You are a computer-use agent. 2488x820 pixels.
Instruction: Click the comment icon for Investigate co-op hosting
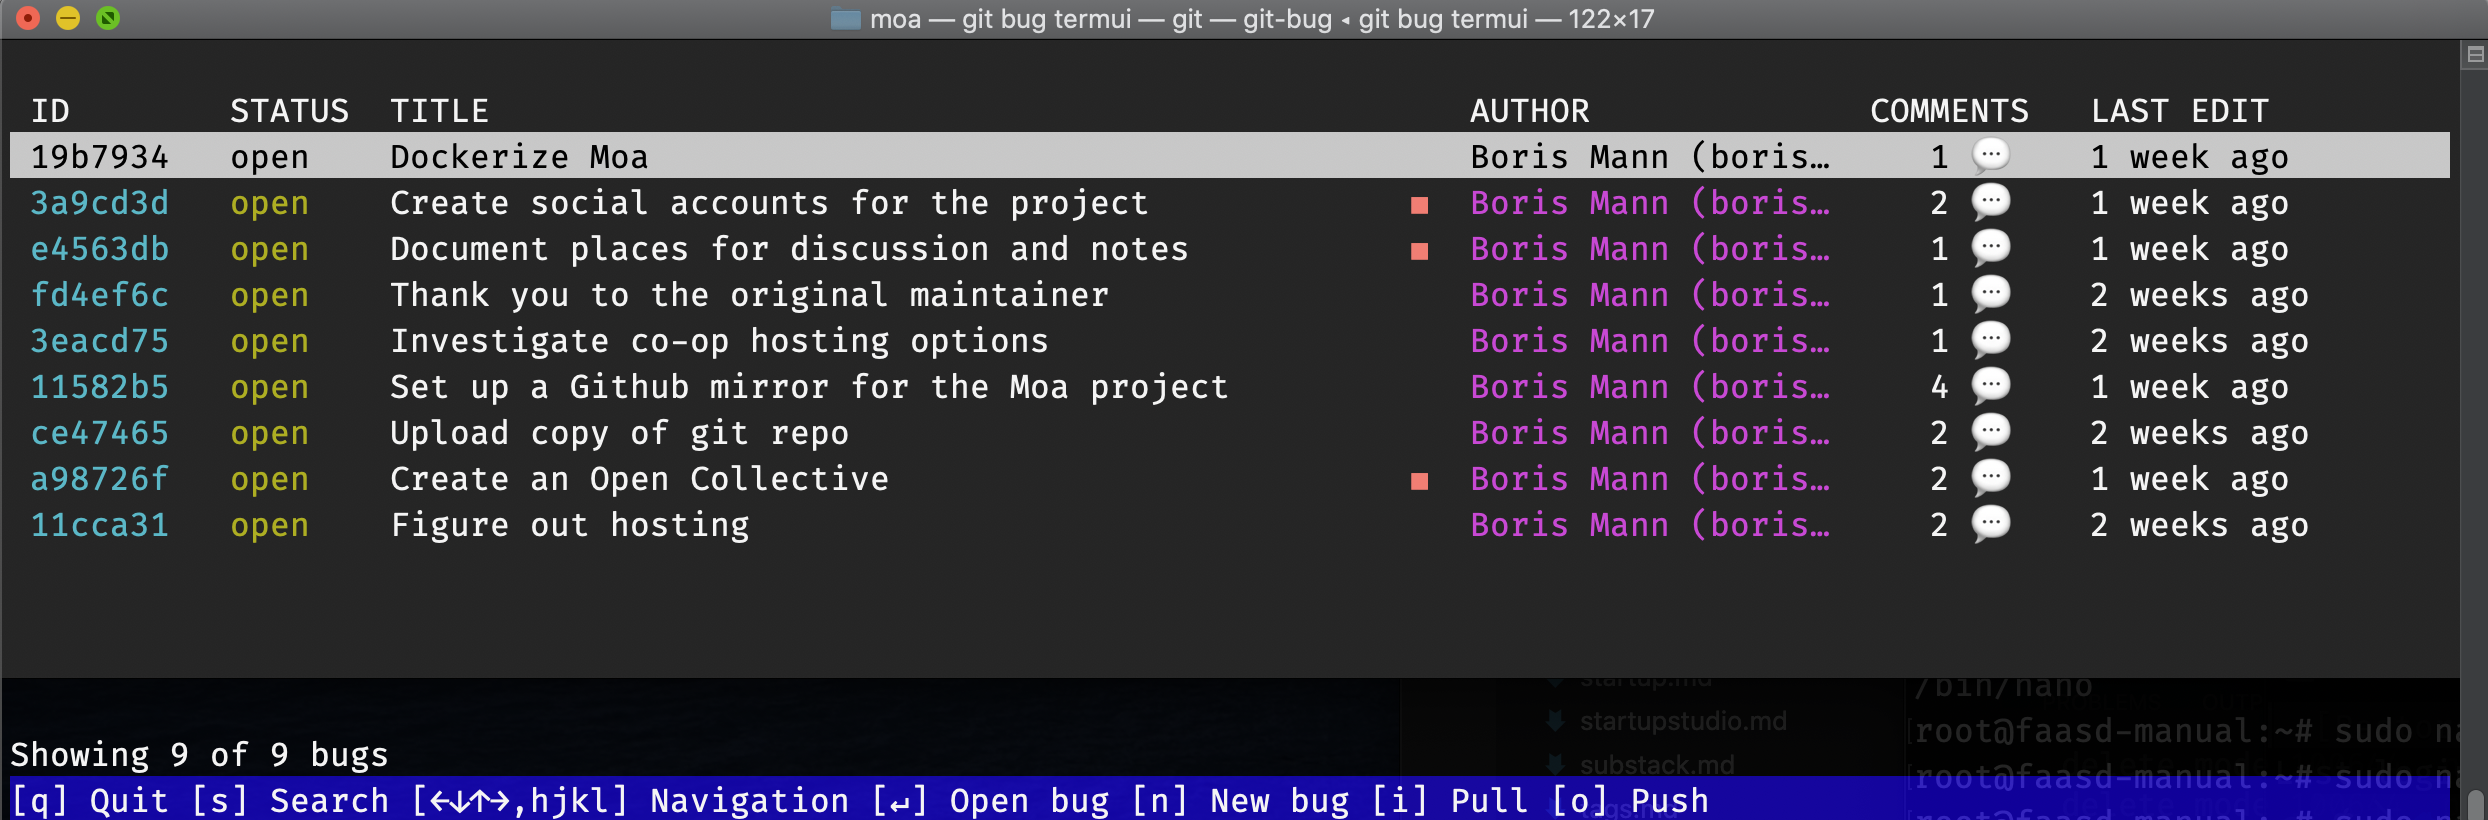(1990, 339)
